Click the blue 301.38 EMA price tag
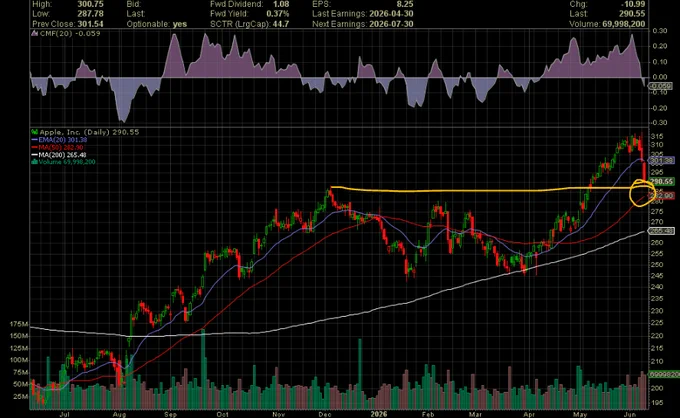Image resolution: width=680 pixels, height=418 pixels. click(661, 161)
